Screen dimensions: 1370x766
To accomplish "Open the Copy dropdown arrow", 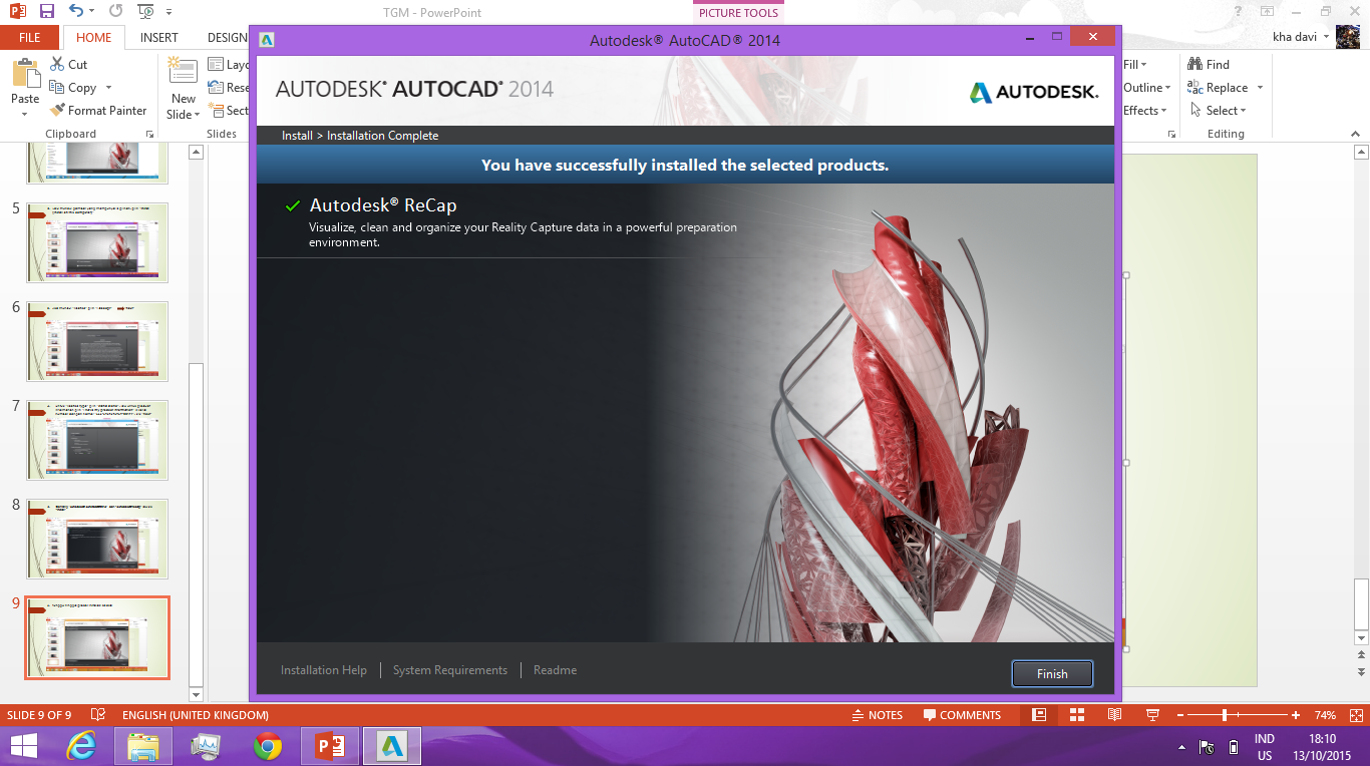I will pos(109,88).
